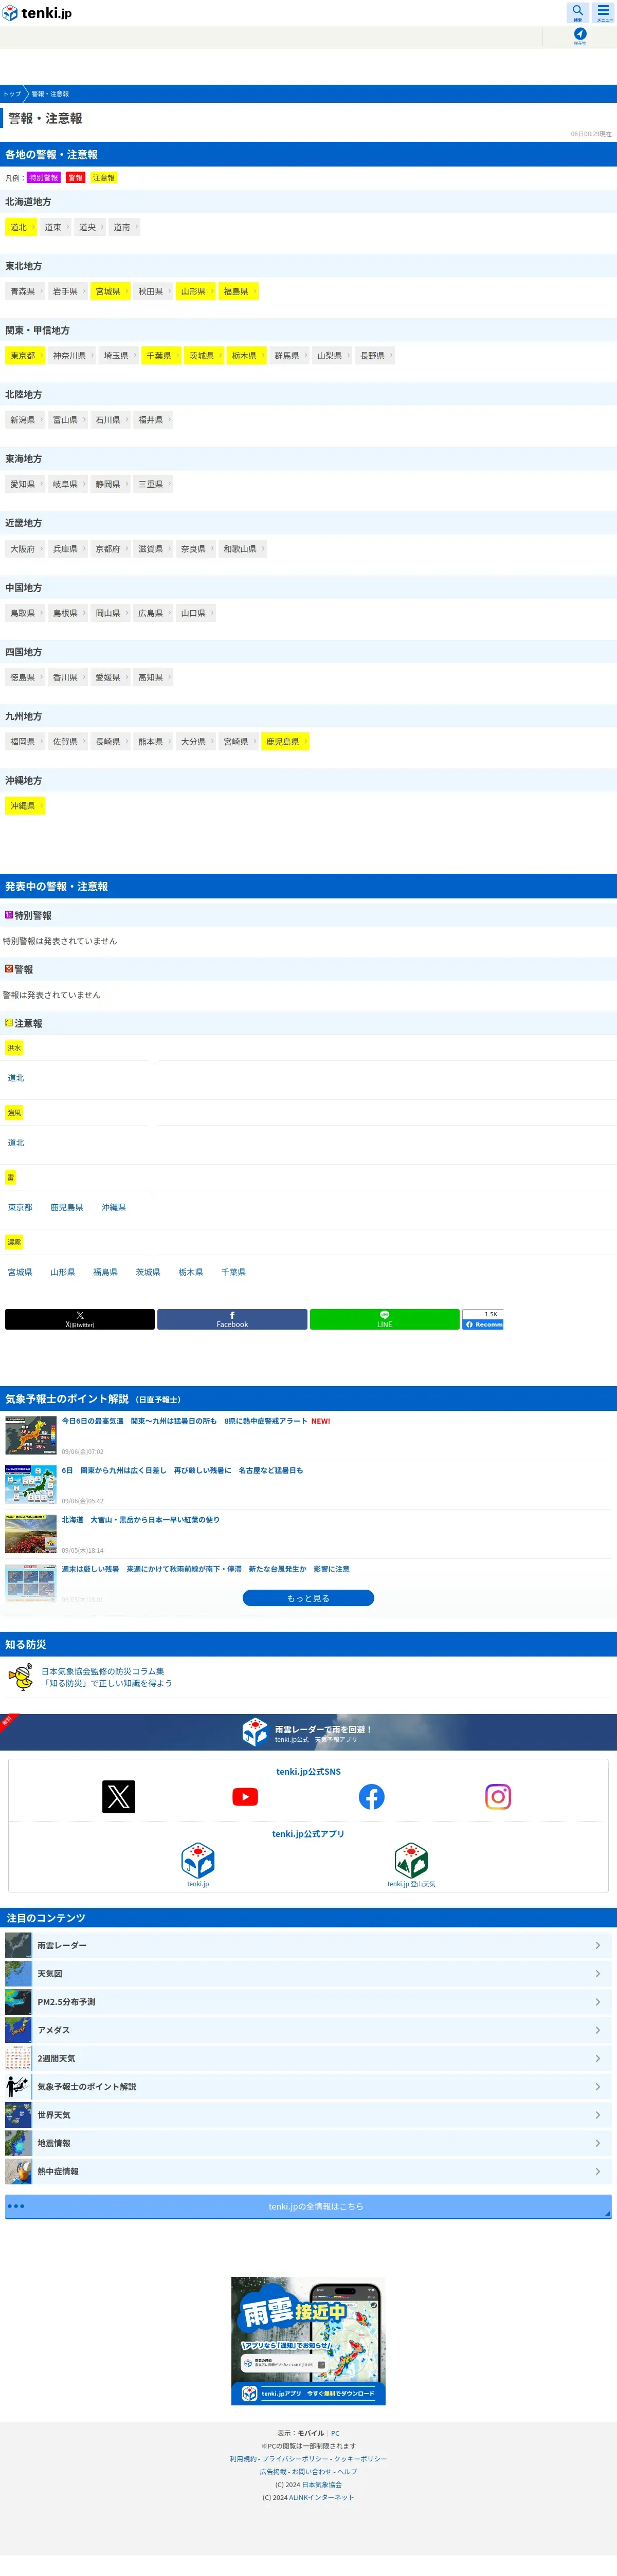Open article 6日 関東から九州は広く日差し

click(182, 1470)
